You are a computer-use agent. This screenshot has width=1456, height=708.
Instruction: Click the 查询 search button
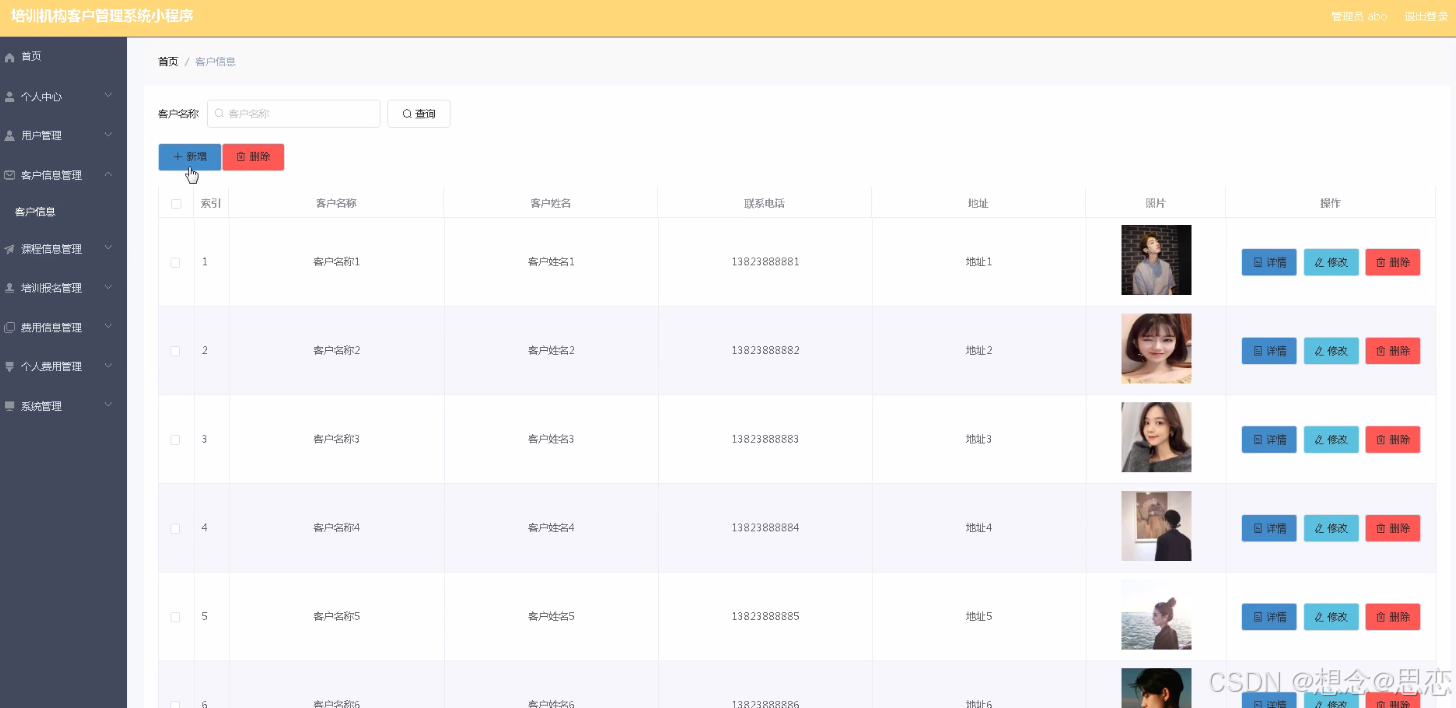[x=419, y=114]
